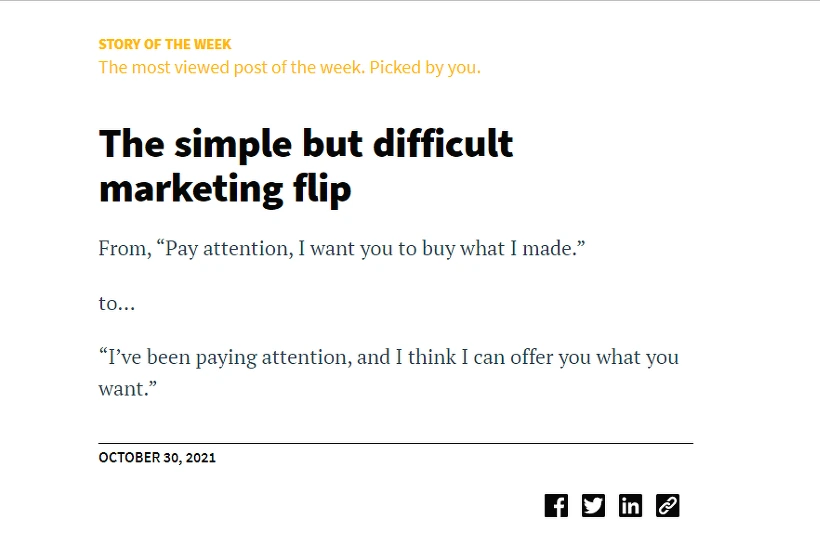Click the 'From, Pay attention' paragraph

click(342, 248)
